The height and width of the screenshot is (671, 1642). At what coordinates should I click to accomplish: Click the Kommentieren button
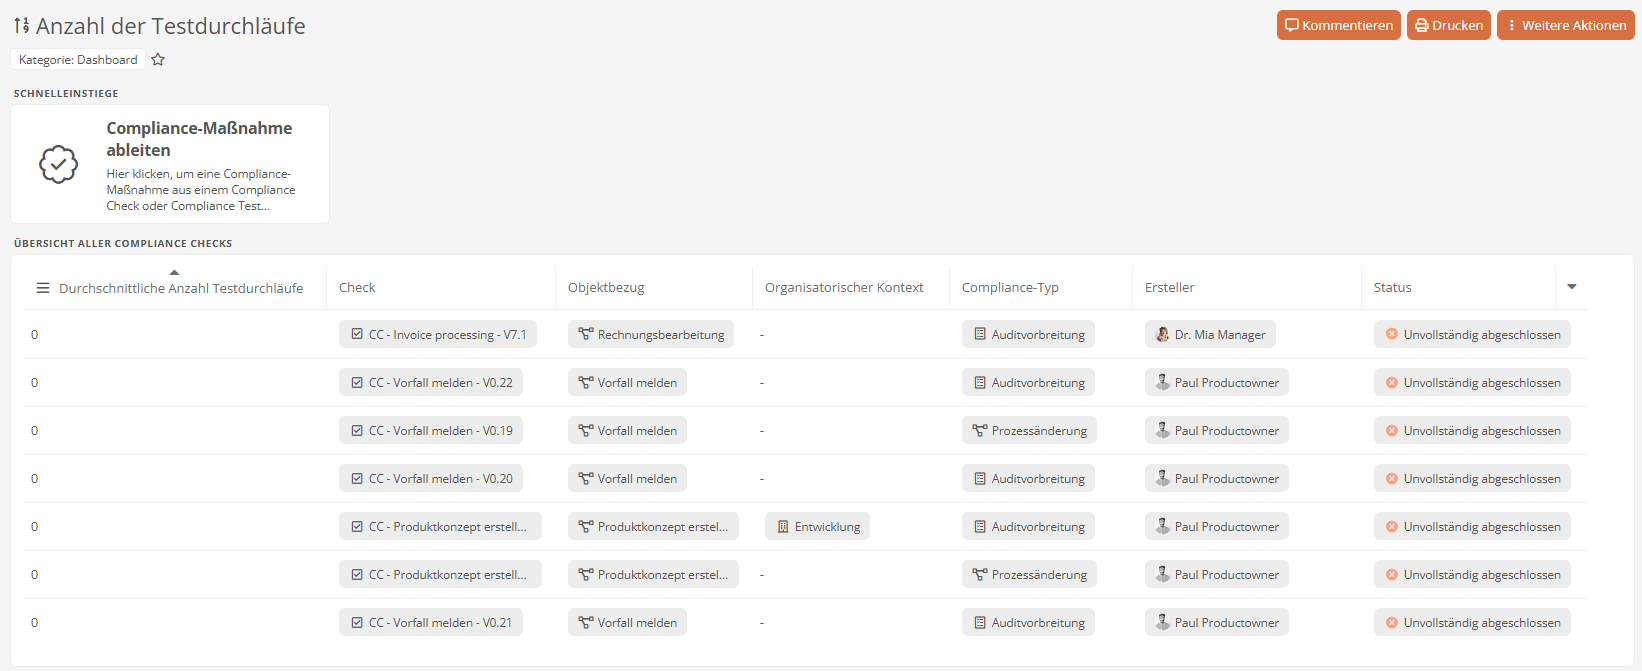coord(1338,25)
